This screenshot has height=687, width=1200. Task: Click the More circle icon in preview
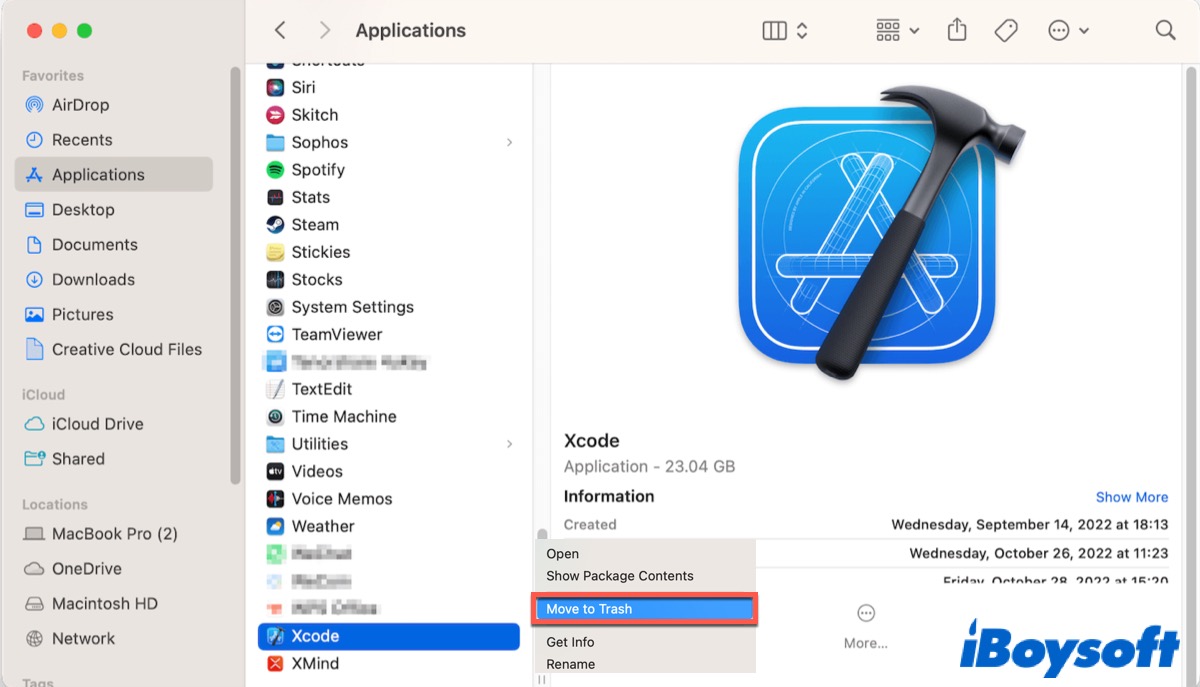(866, 613)
